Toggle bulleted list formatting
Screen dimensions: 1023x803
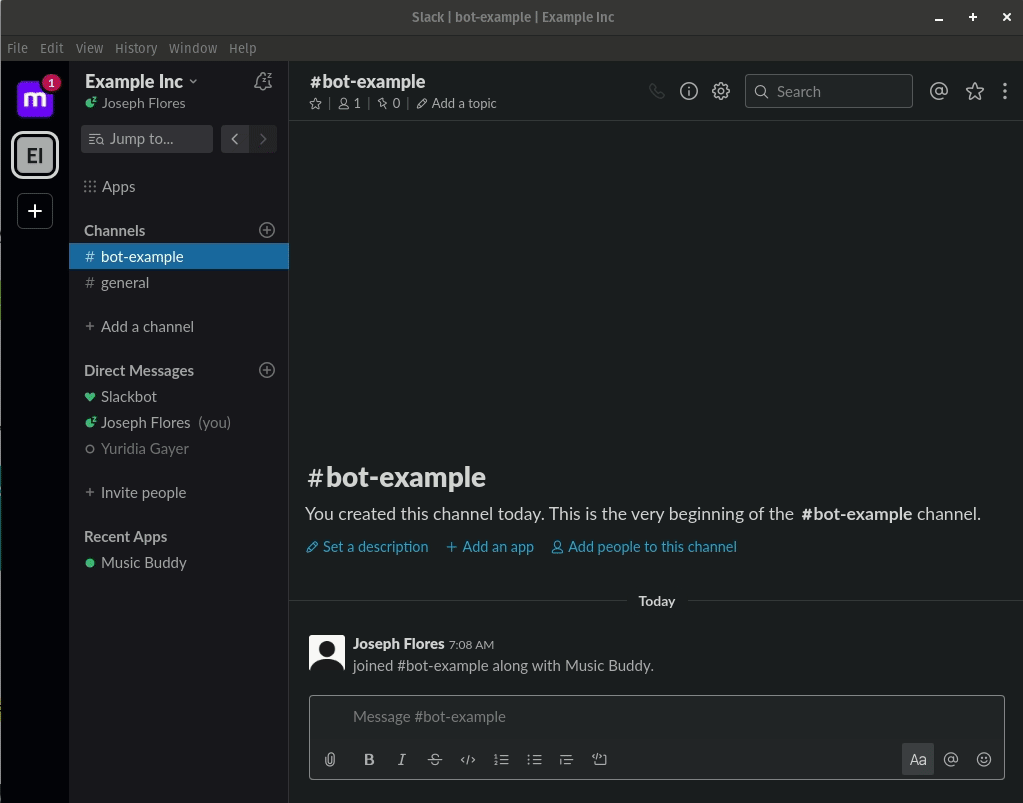point(534,759)
